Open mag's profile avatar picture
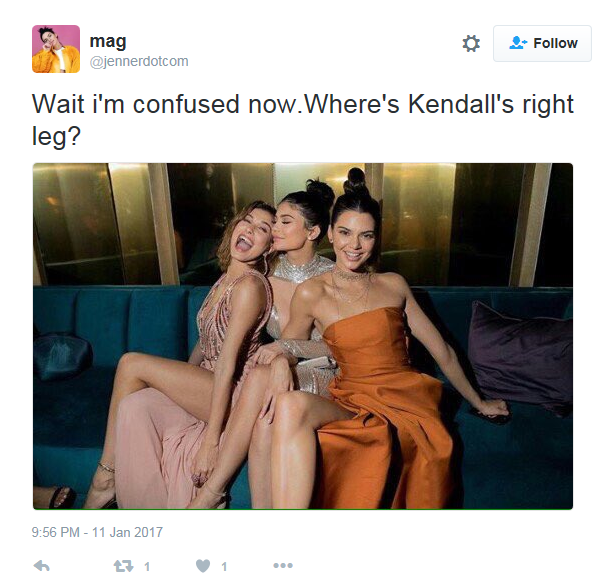 [x=56, y=49]
